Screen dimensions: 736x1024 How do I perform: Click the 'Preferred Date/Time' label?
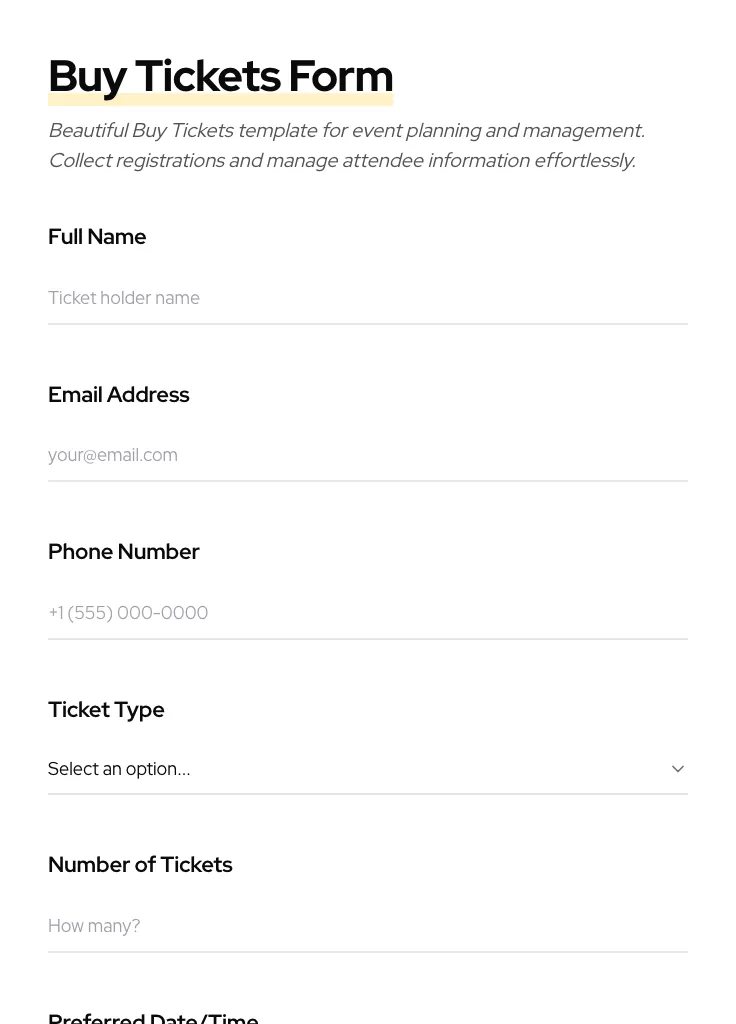pyautogui.click(x=153, y=1017)
